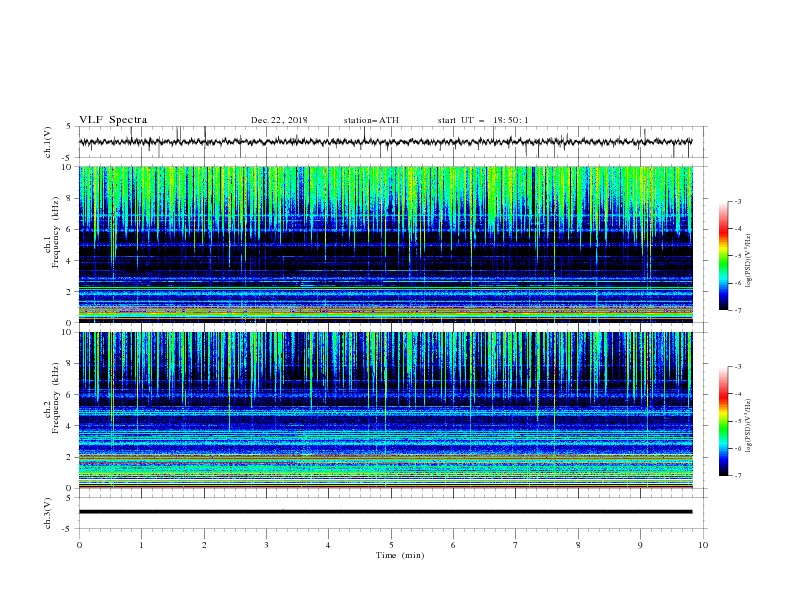Click the ch.3 flat voltage trace
The width and height of the screenshot is (792, 612).
(386, 512)
